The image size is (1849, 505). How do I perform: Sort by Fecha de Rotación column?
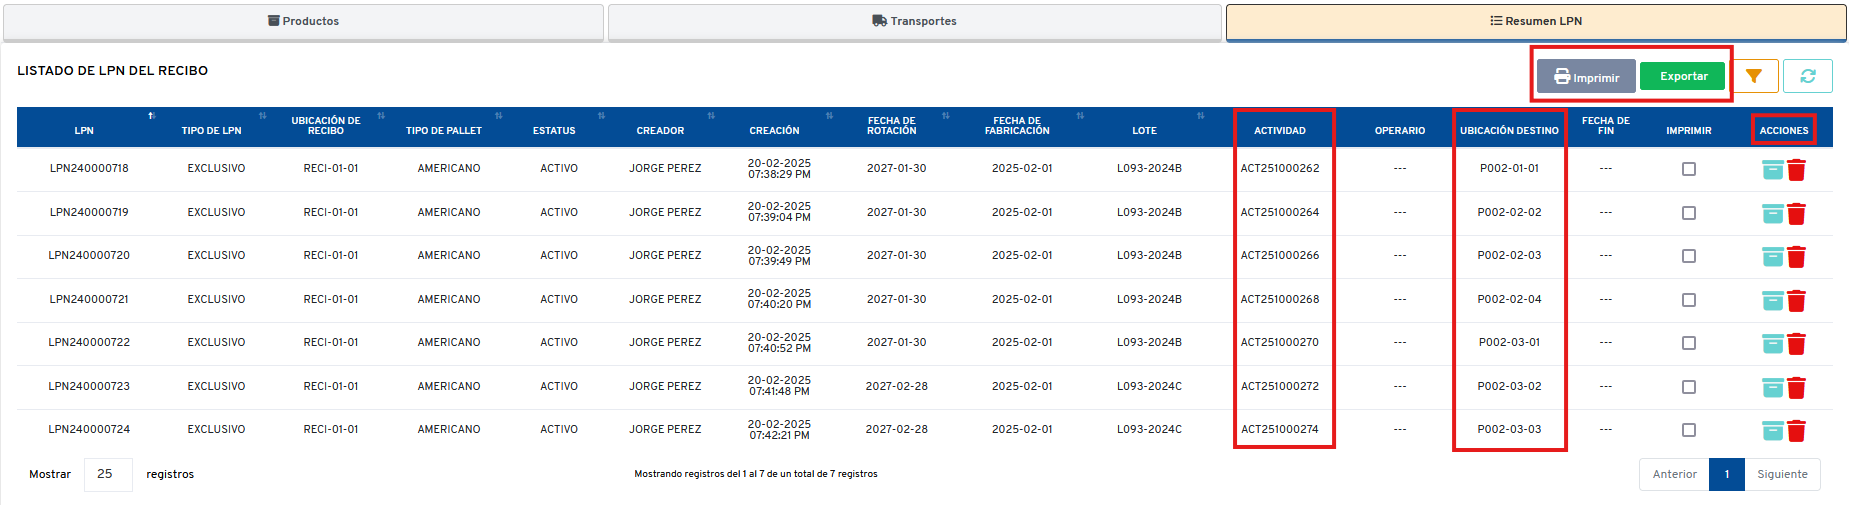tap(945, 116)
